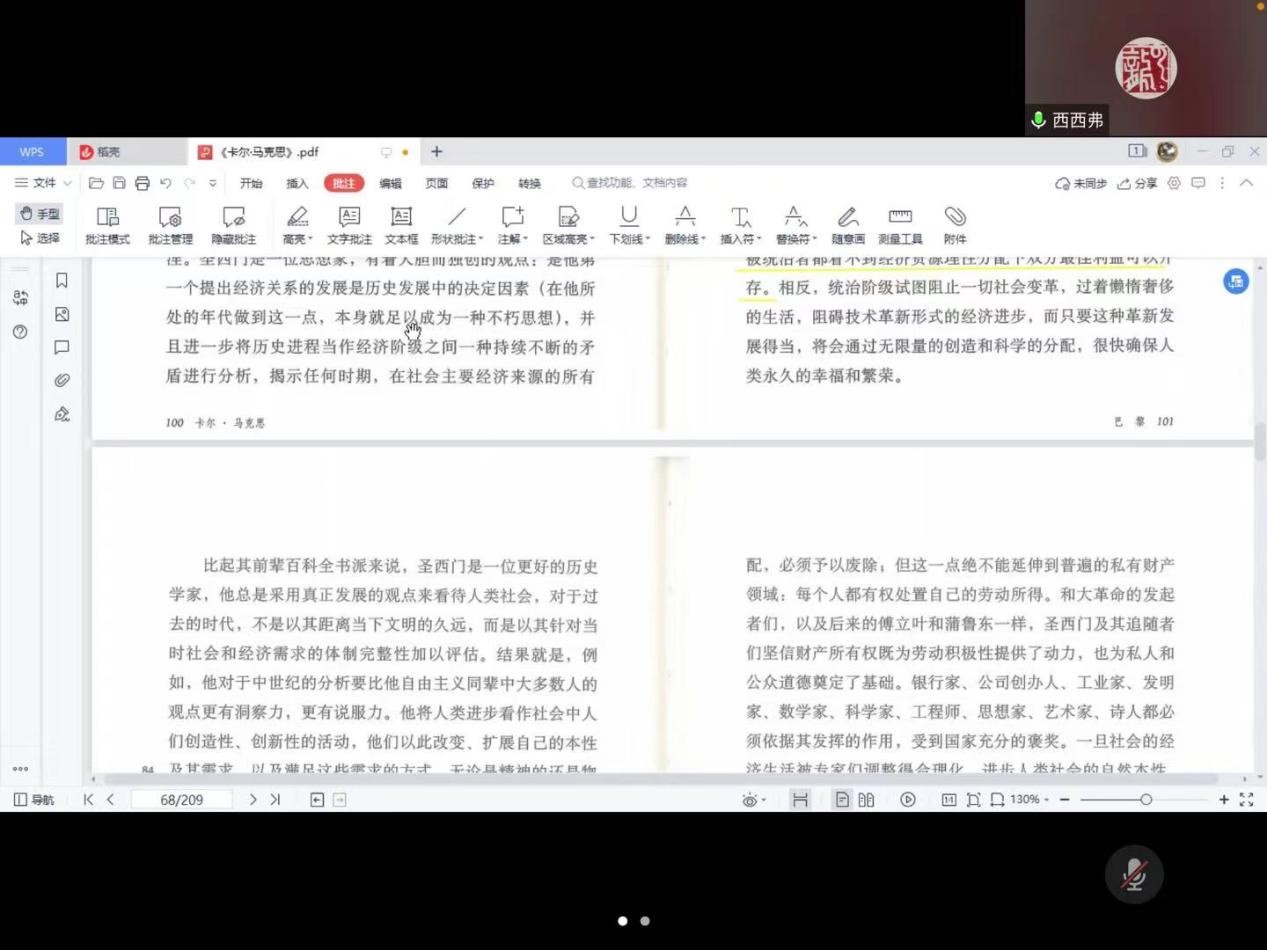Enable 批注模式 annotation mode
The height and width of the screenshot is (950, 1267).
pos(107,225)
